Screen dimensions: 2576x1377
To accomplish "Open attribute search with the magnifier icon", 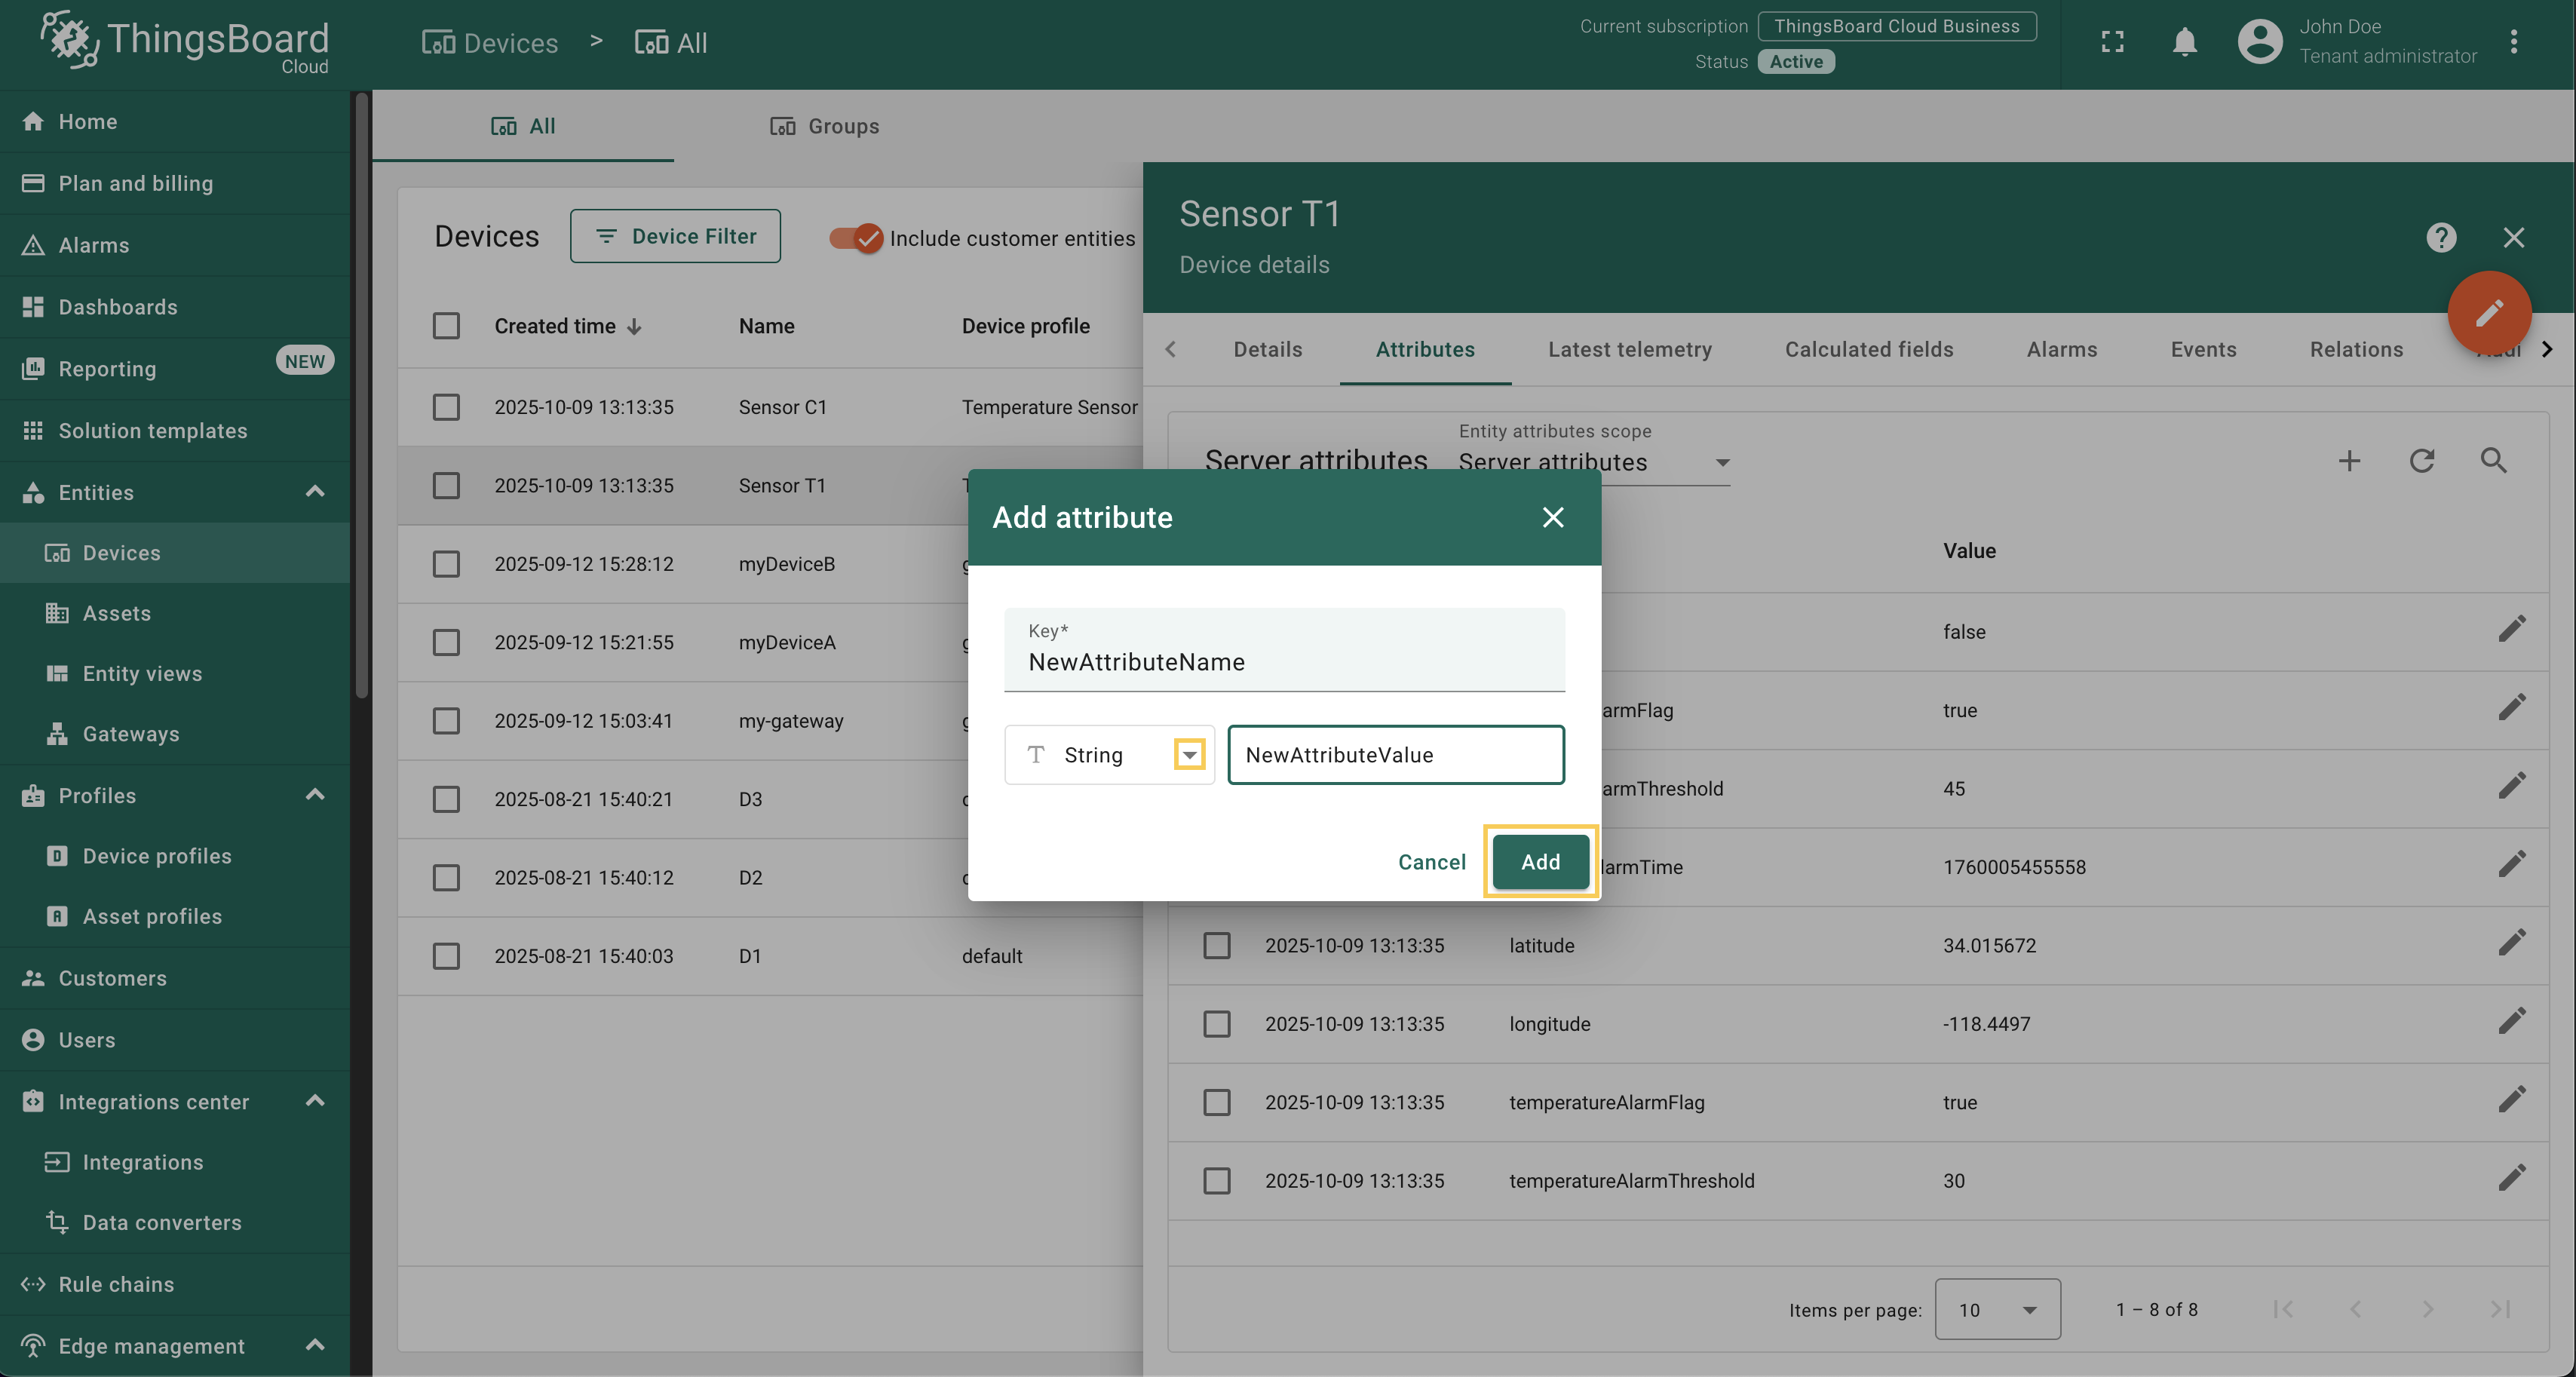I will click(x=2494, y=461).
